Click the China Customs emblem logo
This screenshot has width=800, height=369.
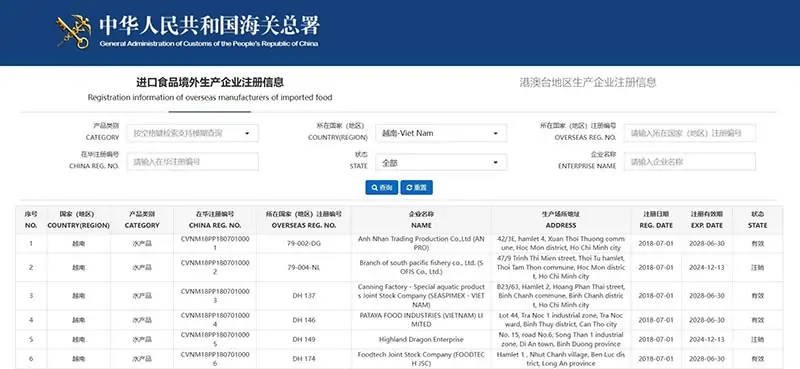pos(73,32)
